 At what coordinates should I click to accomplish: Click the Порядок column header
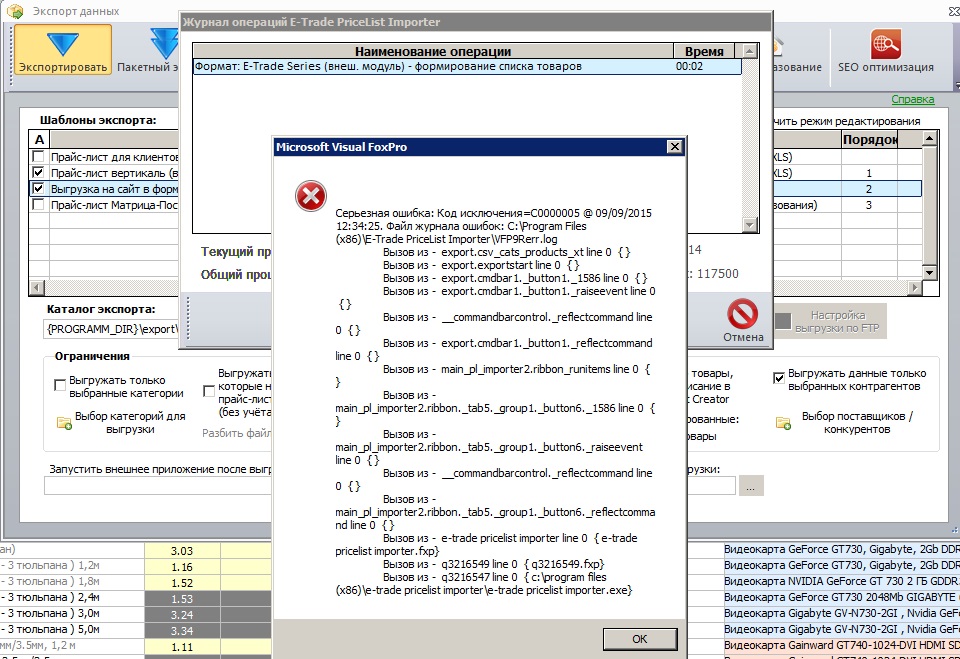click(869, 139)
